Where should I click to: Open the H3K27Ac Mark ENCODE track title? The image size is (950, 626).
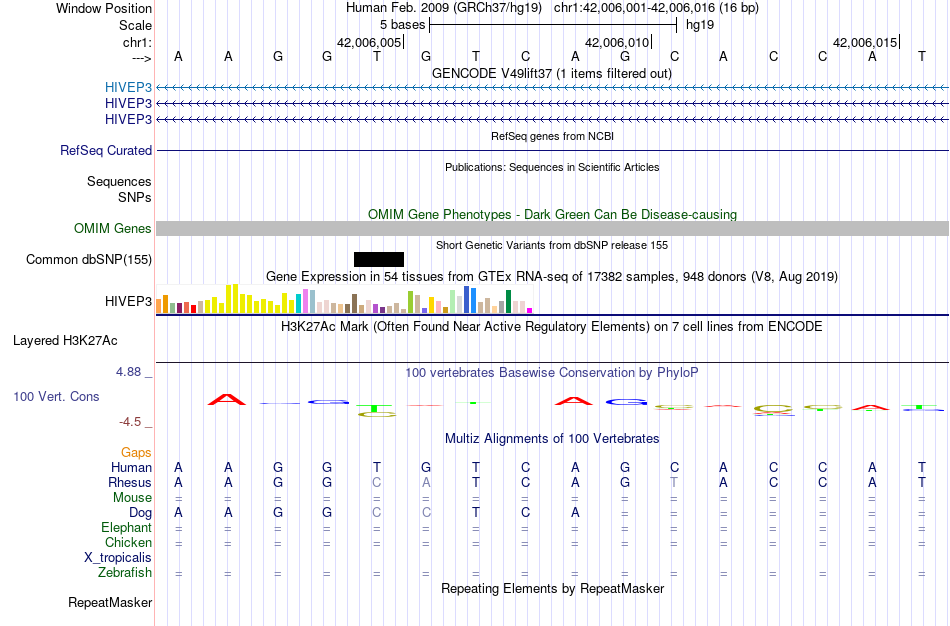pos(552,327)
